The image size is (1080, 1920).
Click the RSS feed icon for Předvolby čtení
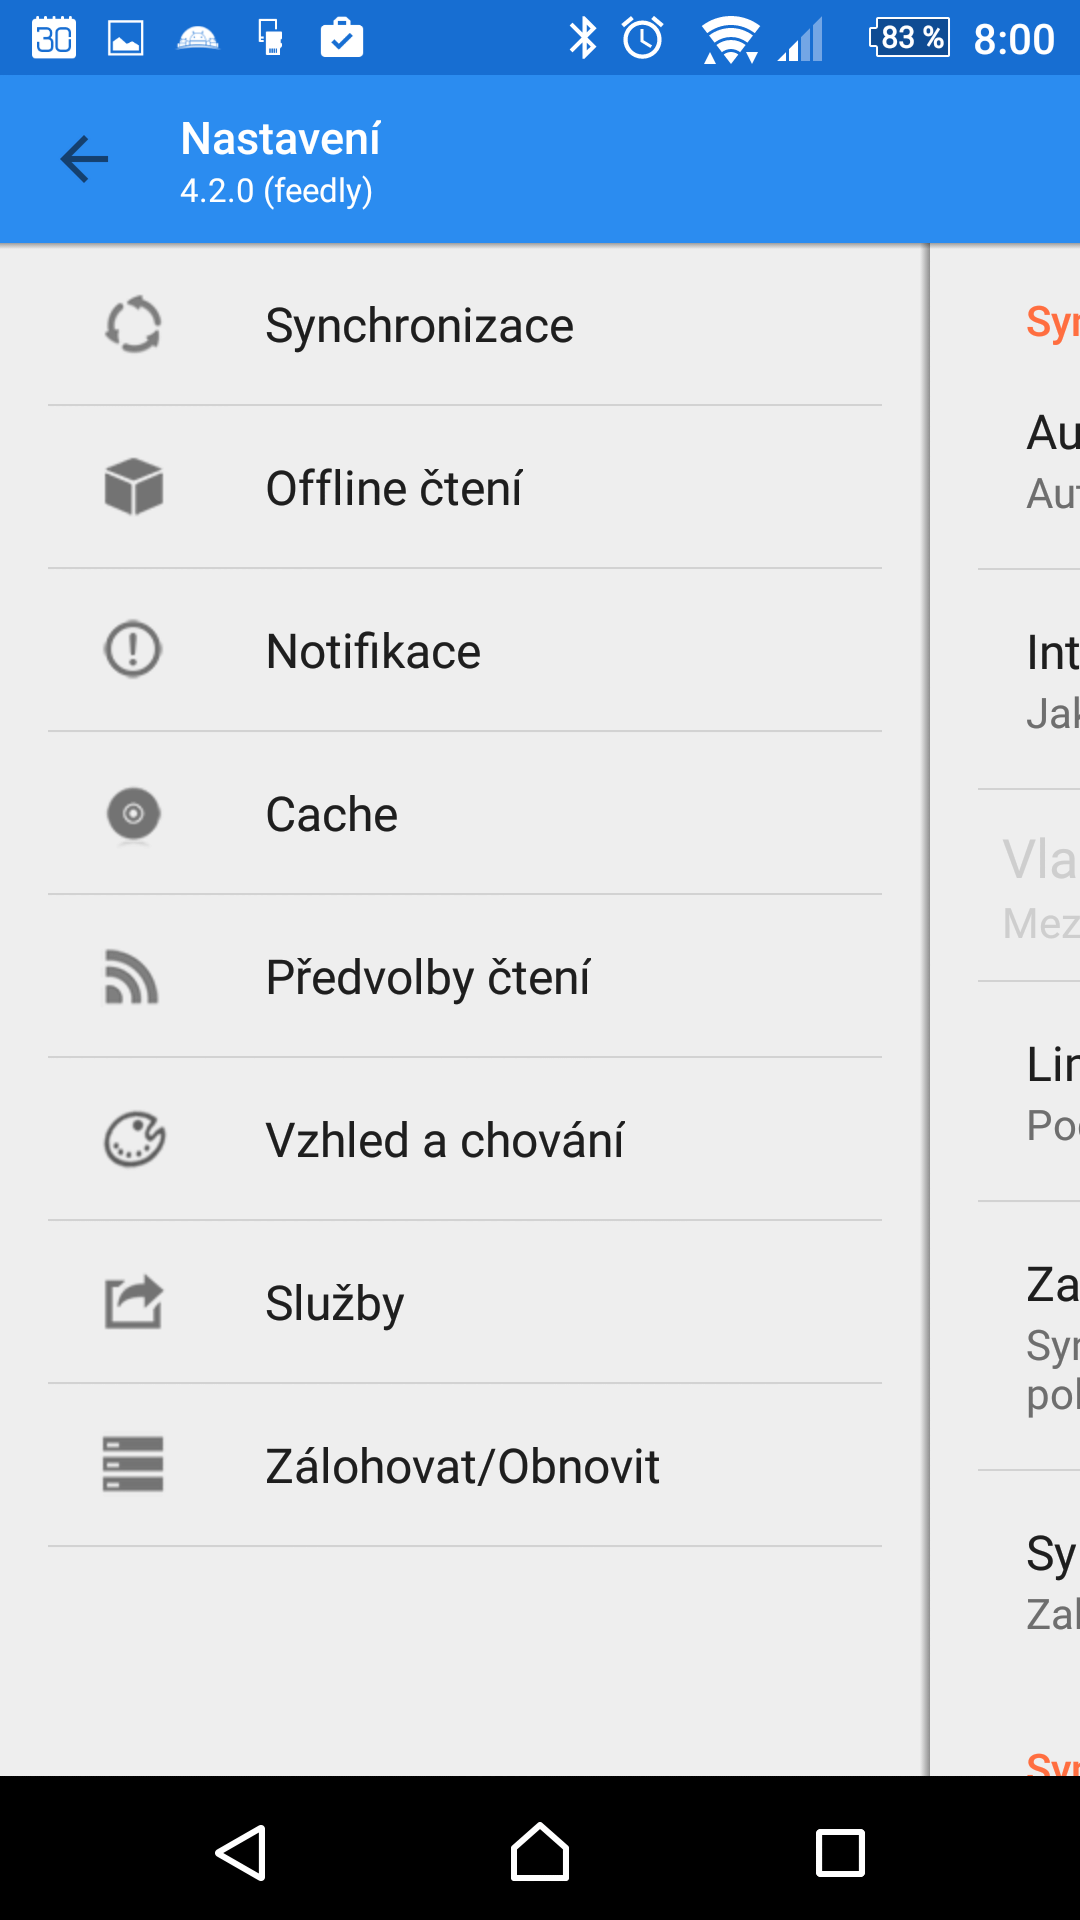[132, 977]
